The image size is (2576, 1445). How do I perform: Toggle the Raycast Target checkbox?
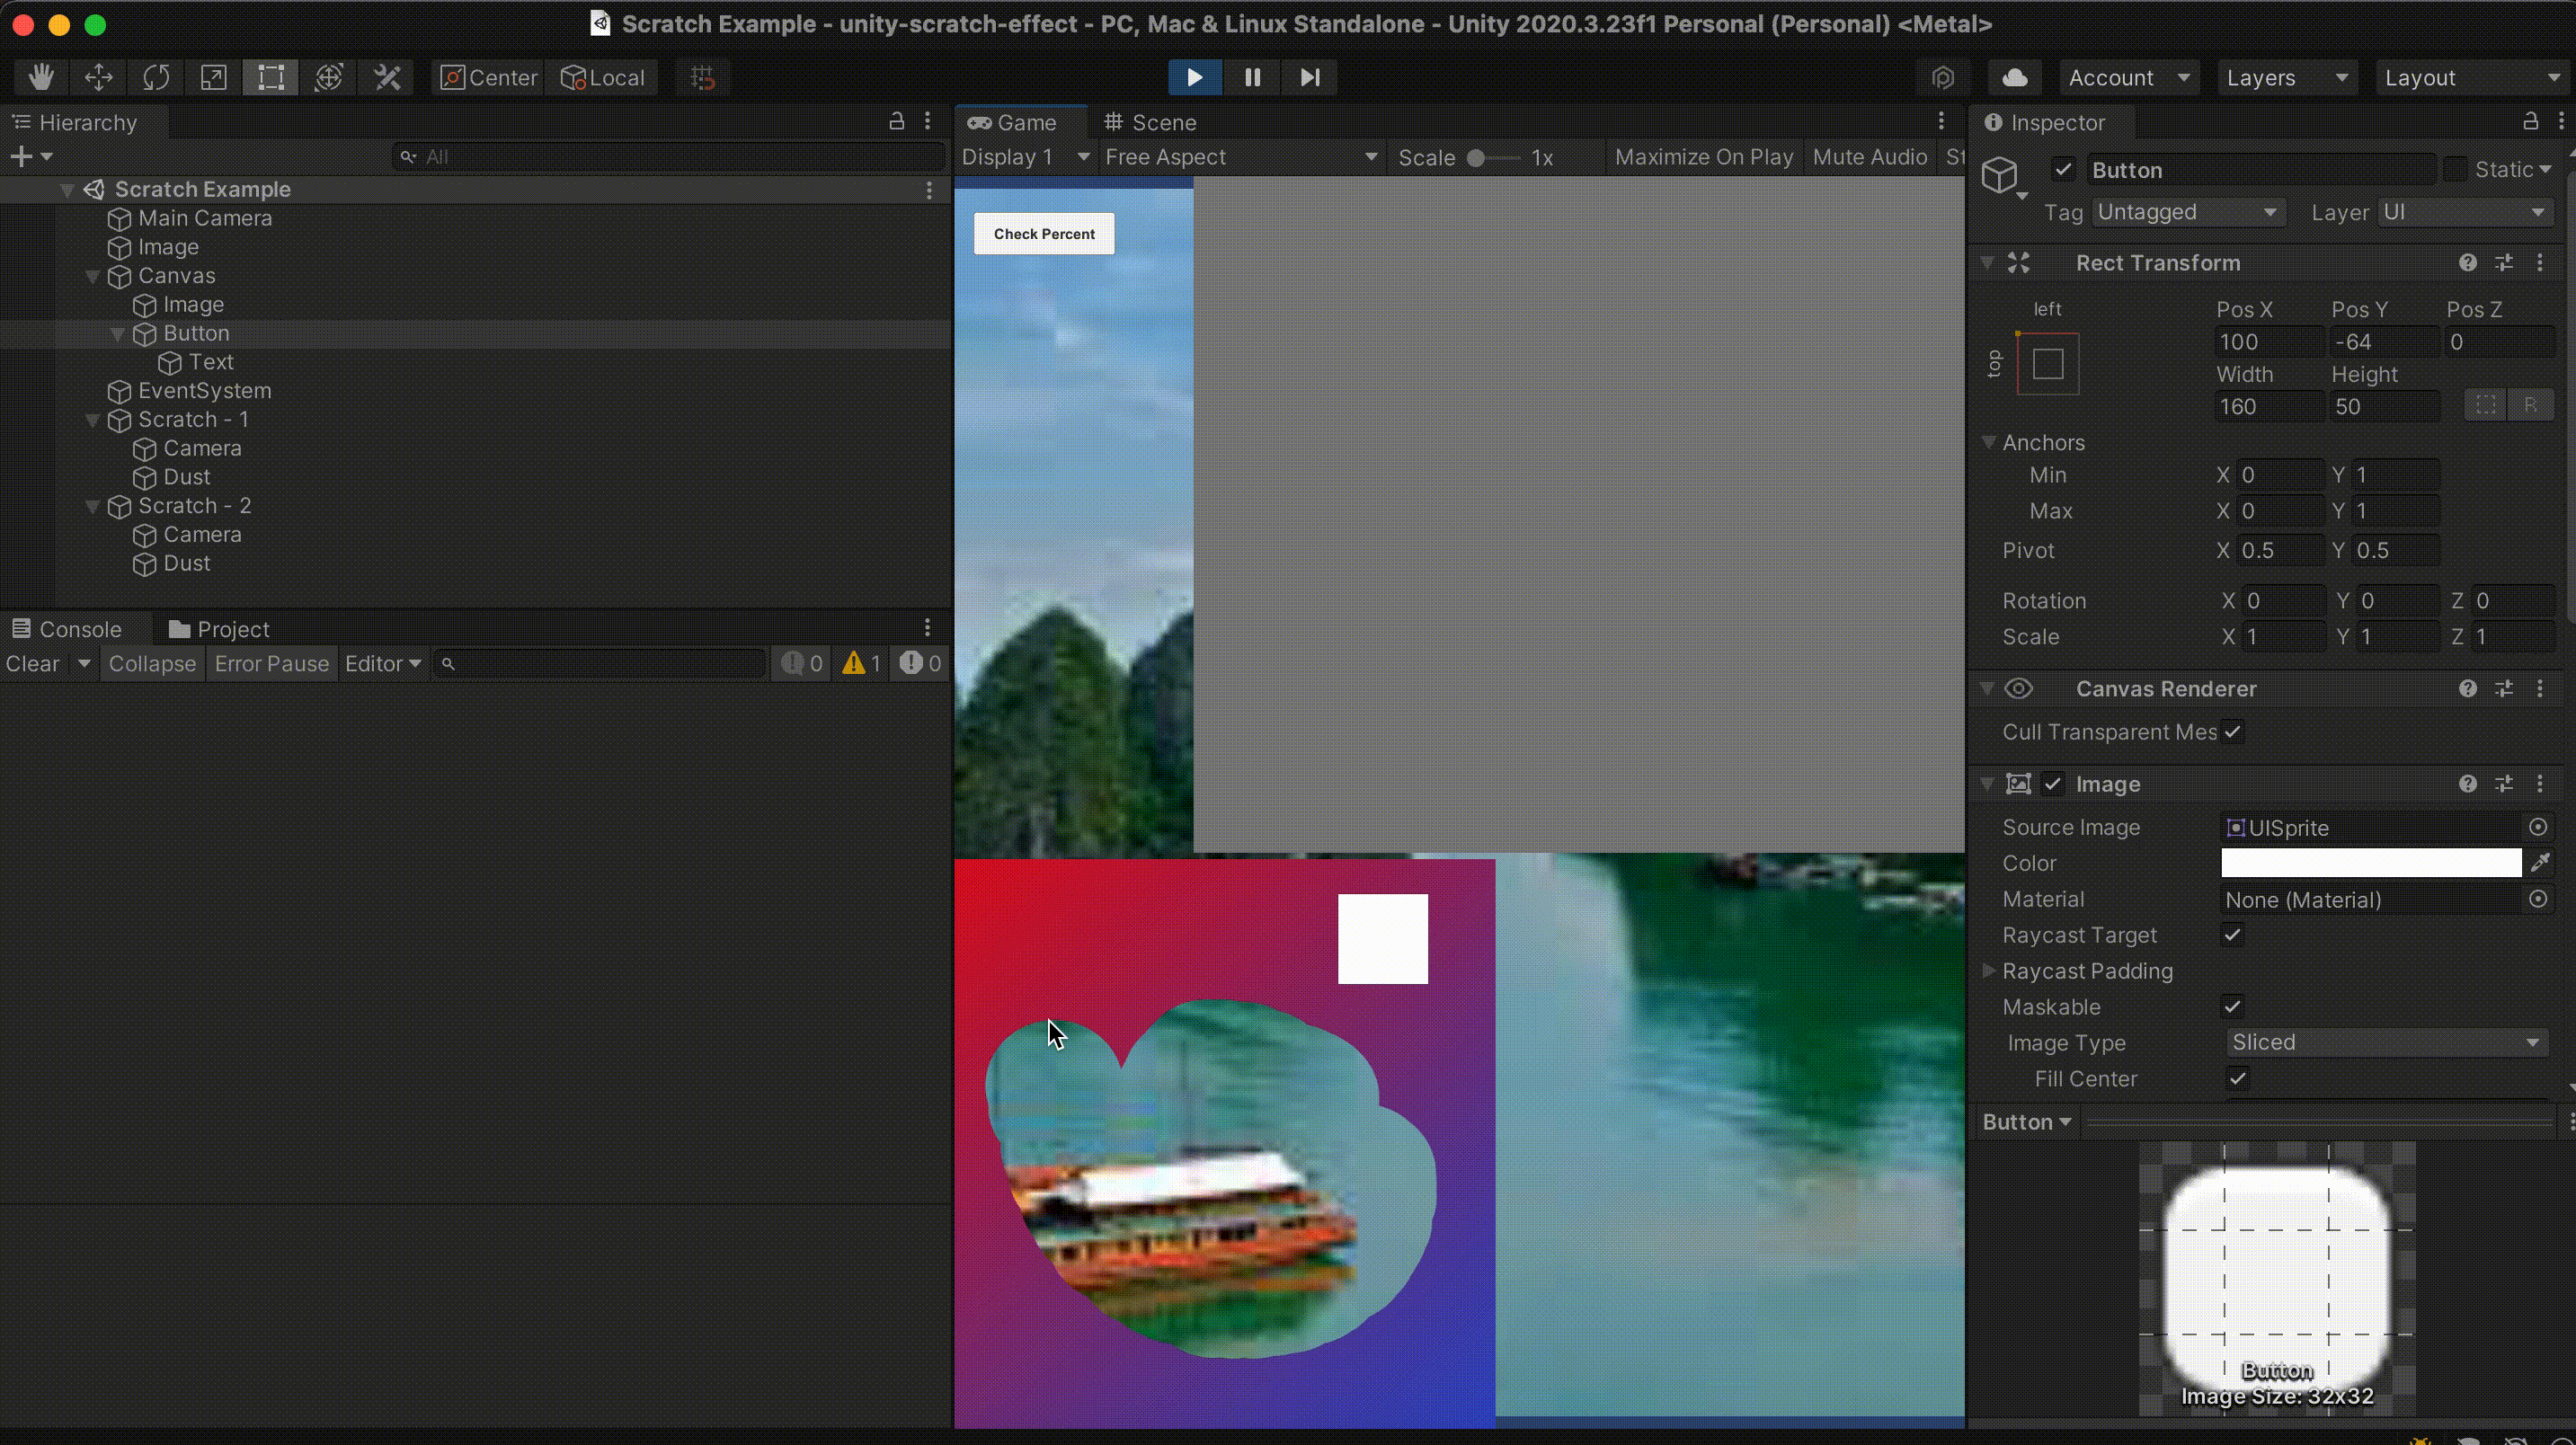[x=2232, y=935]
